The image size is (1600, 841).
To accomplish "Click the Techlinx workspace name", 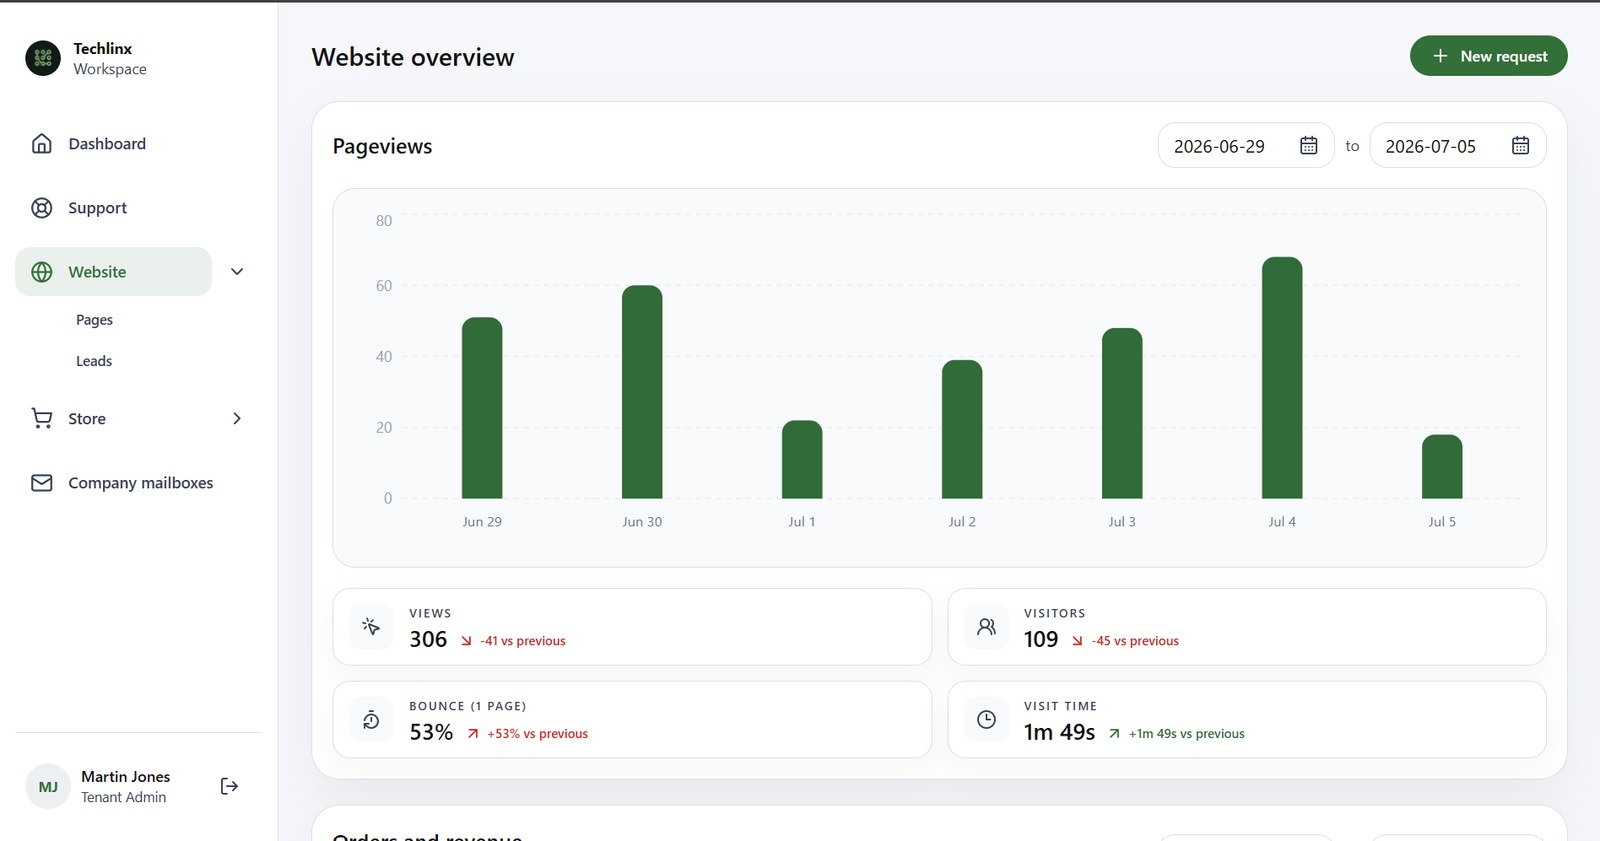I will 102,48.
